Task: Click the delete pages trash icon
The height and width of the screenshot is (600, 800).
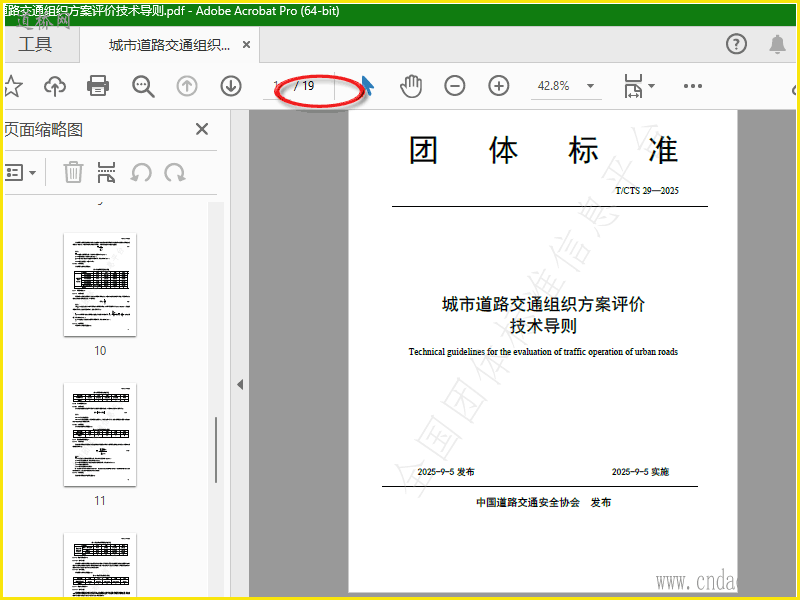Action: coord(73,172)
